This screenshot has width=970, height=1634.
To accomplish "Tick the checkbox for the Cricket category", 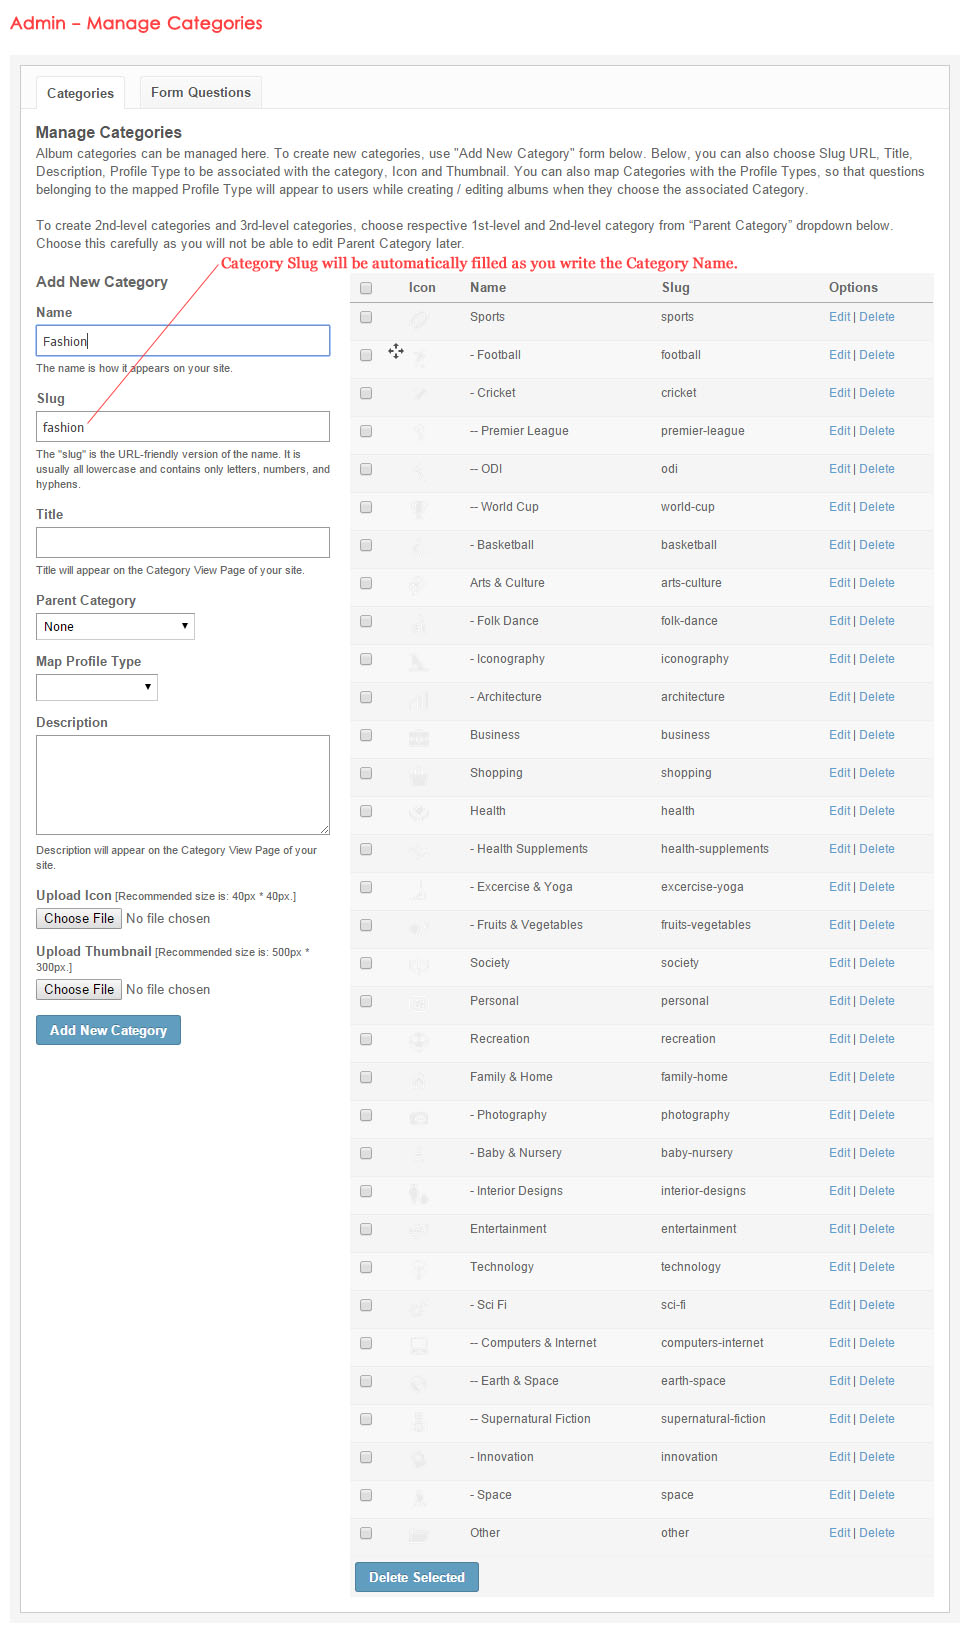I will point(366,393).
